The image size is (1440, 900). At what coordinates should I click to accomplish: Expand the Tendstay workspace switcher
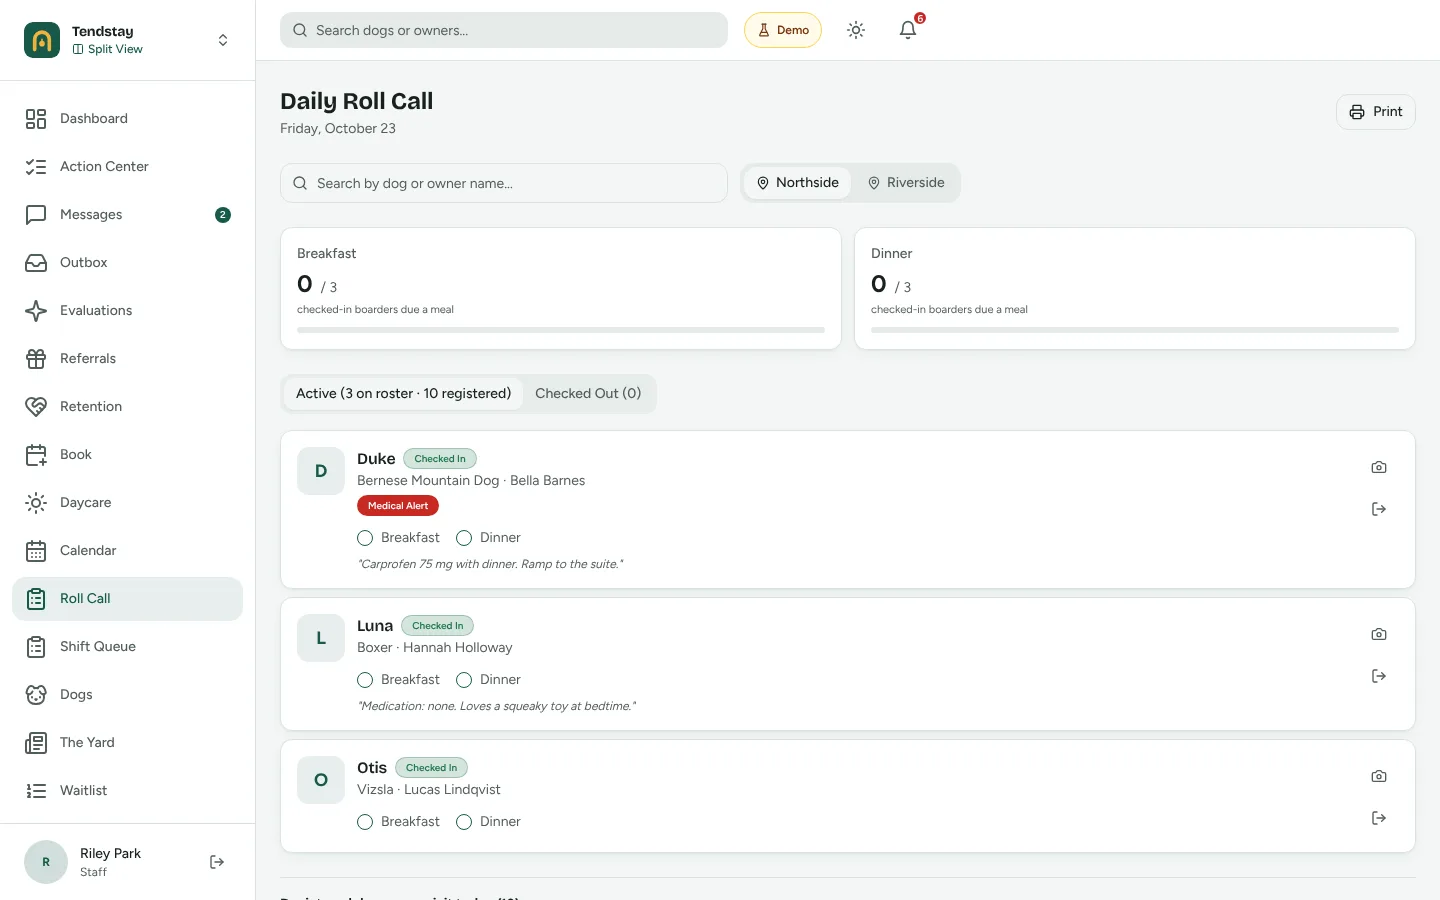pos(127,40)
